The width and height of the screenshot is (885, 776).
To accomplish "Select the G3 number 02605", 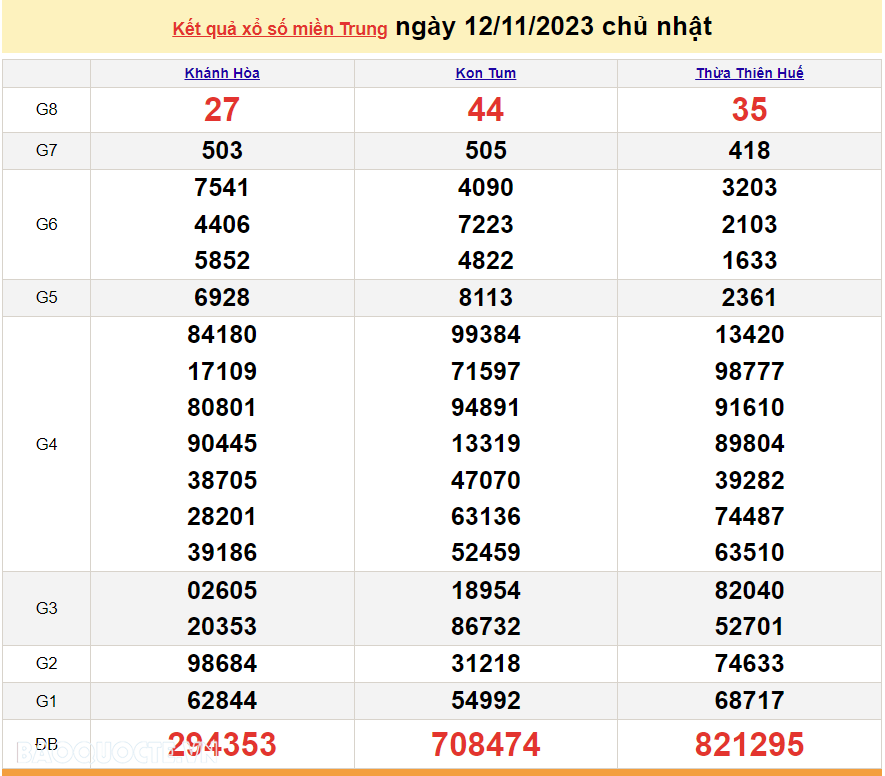I will [222, 590].
